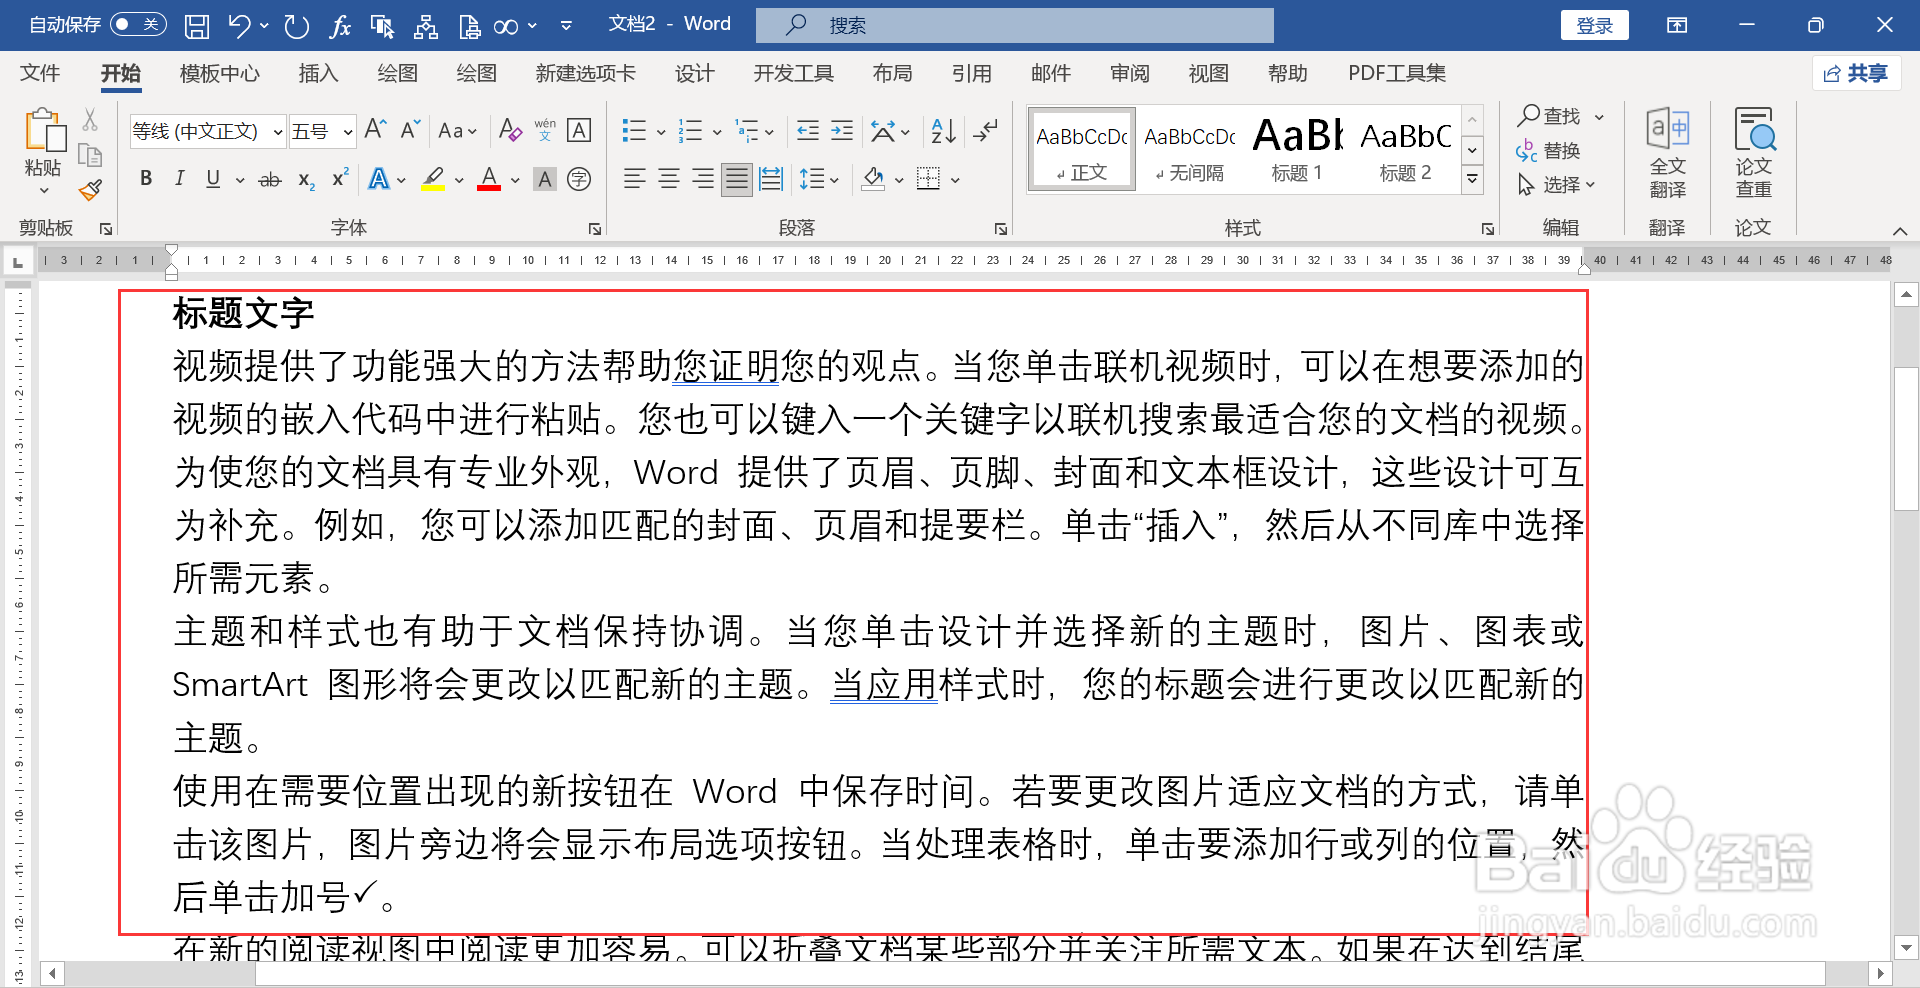
Task: Toggle bold formatting
Action: tap(145, 178)
